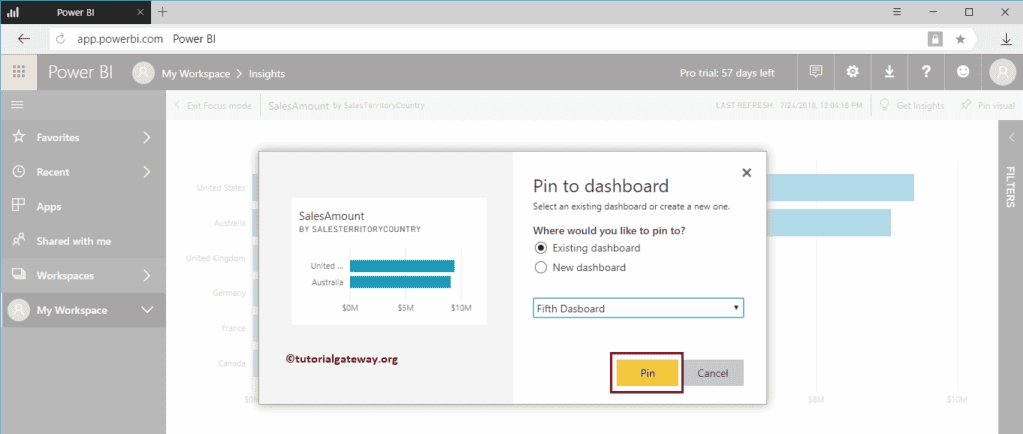1023x434 pixels.
Task: Click the Favorites star icon
Action: point(19,137)
